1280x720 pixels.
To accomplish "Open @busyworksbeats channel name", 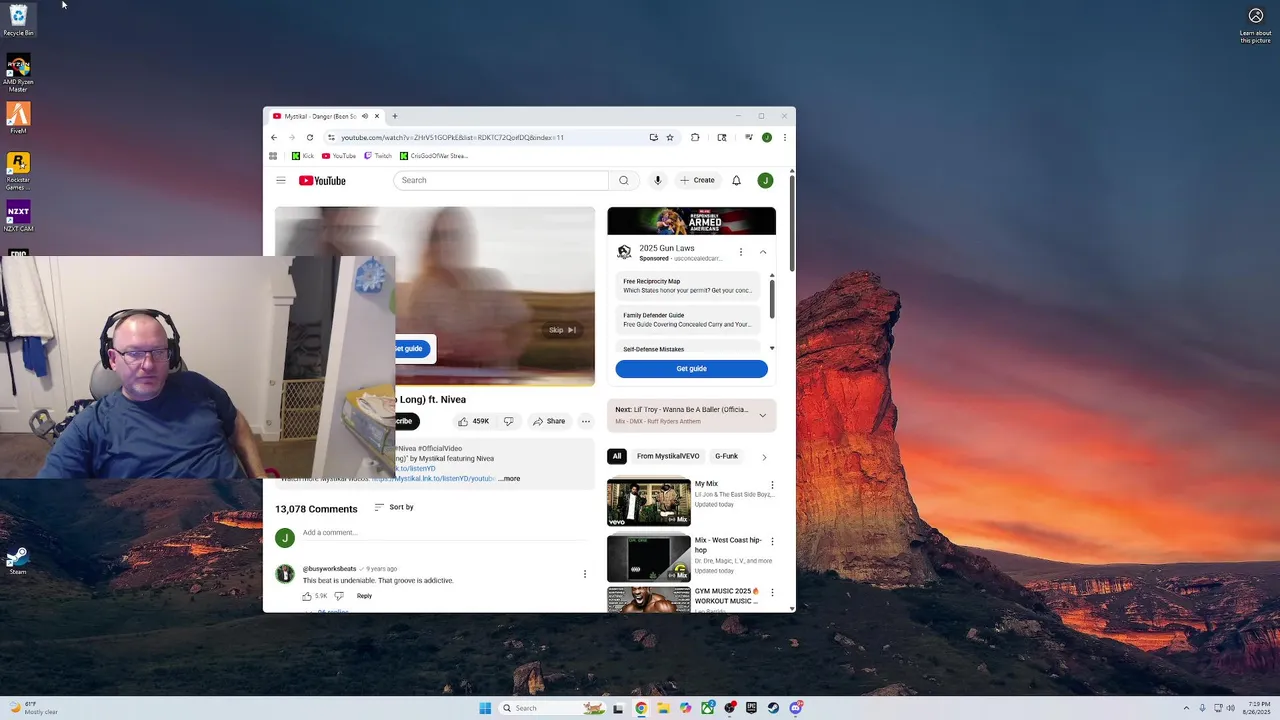I will click(x=329, y=569).
